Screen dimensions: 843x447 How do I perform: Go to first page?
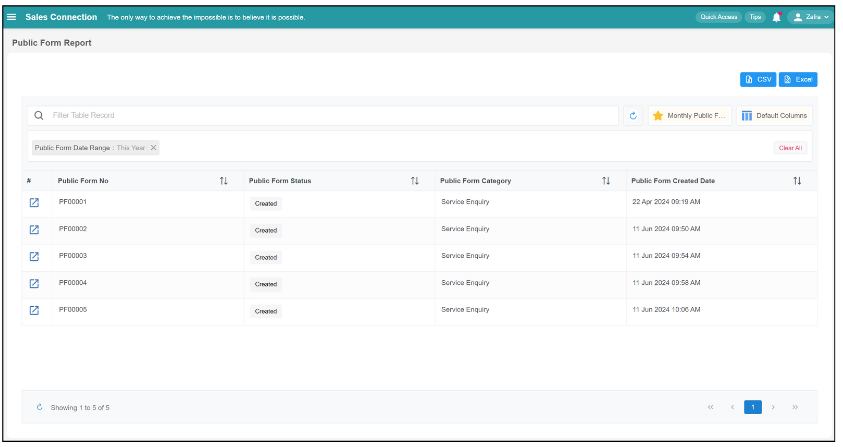click(x=711, y=407)
